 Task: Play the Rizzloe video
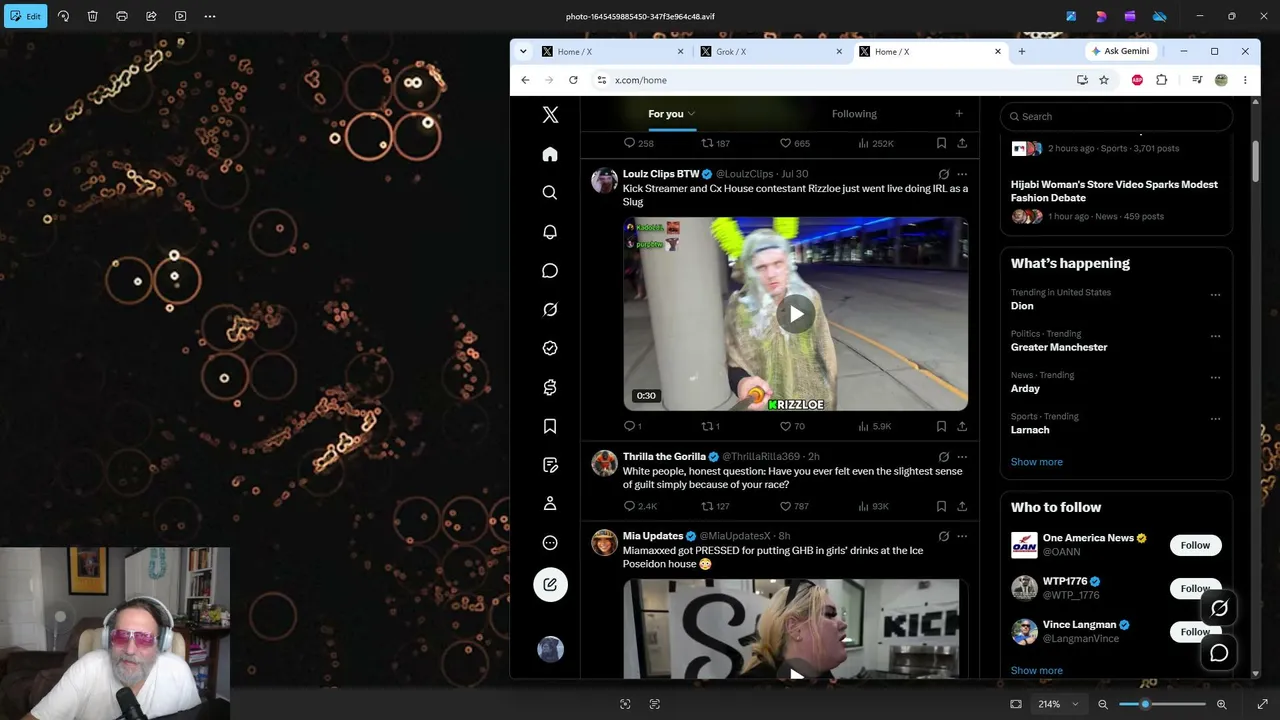[x=796, y=314]
